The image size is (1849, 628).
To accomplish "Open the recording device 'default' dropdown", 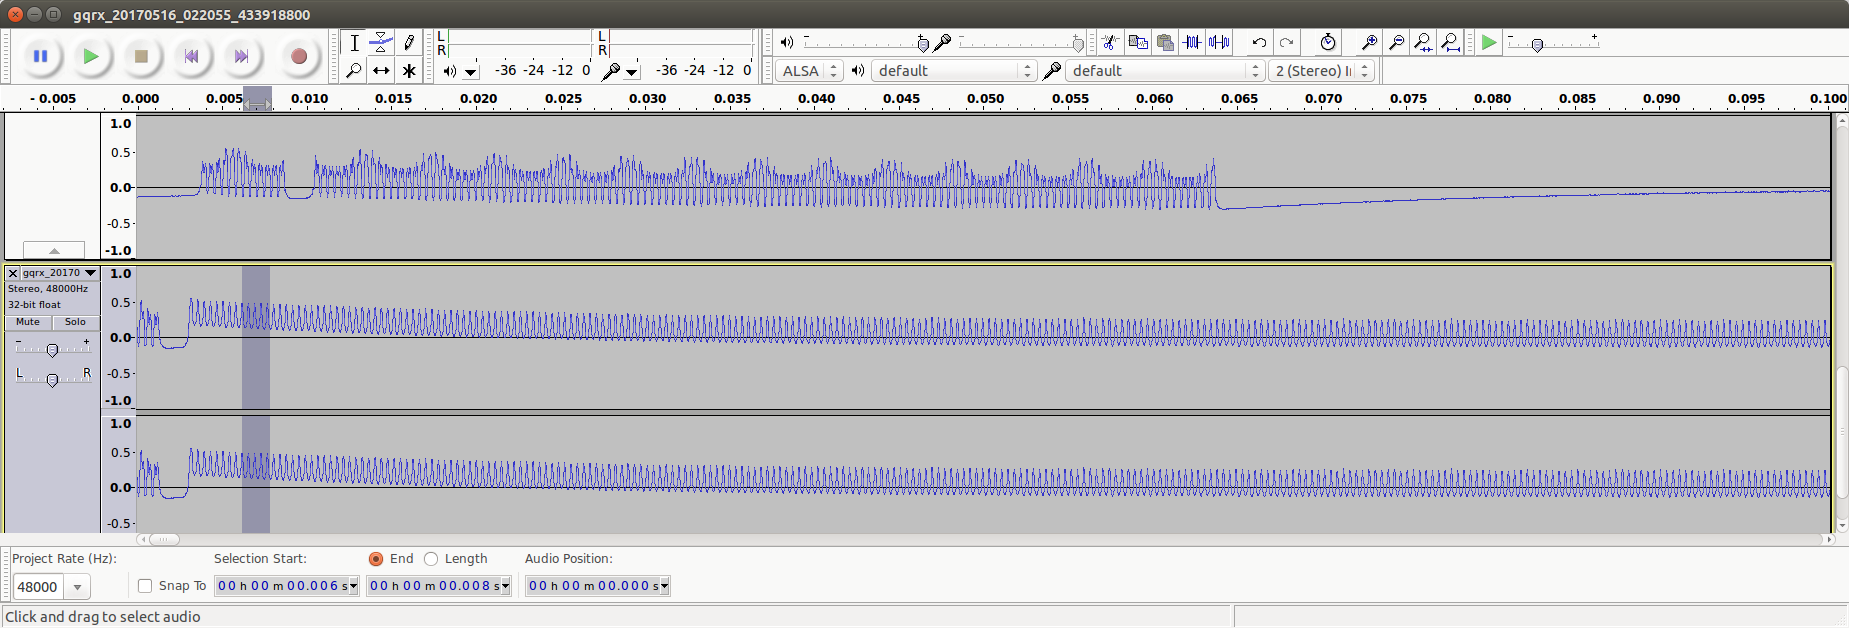I will click(x=1165, y=71).
